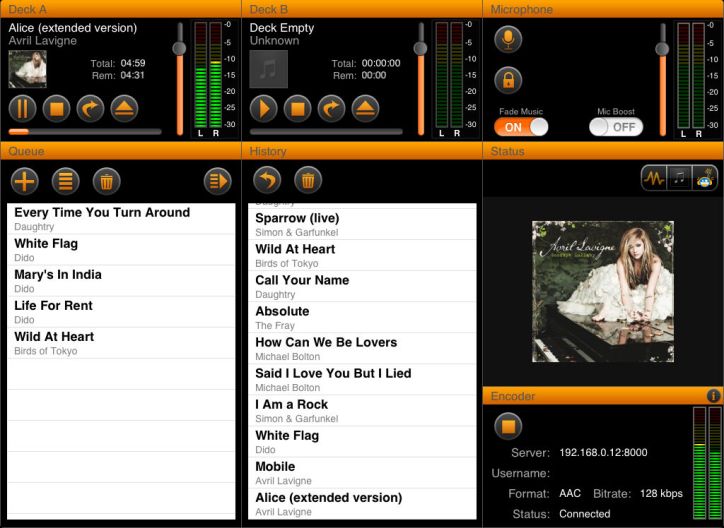Click the Queue trash can icon
The height and width of the screenshot is (528, 724).
[107, 181]
